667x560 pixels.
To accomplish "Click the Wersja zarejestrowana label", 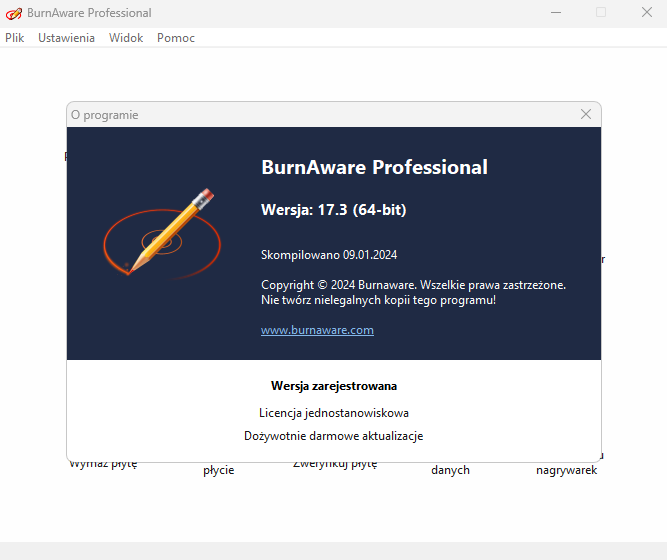I will [334, 386].
